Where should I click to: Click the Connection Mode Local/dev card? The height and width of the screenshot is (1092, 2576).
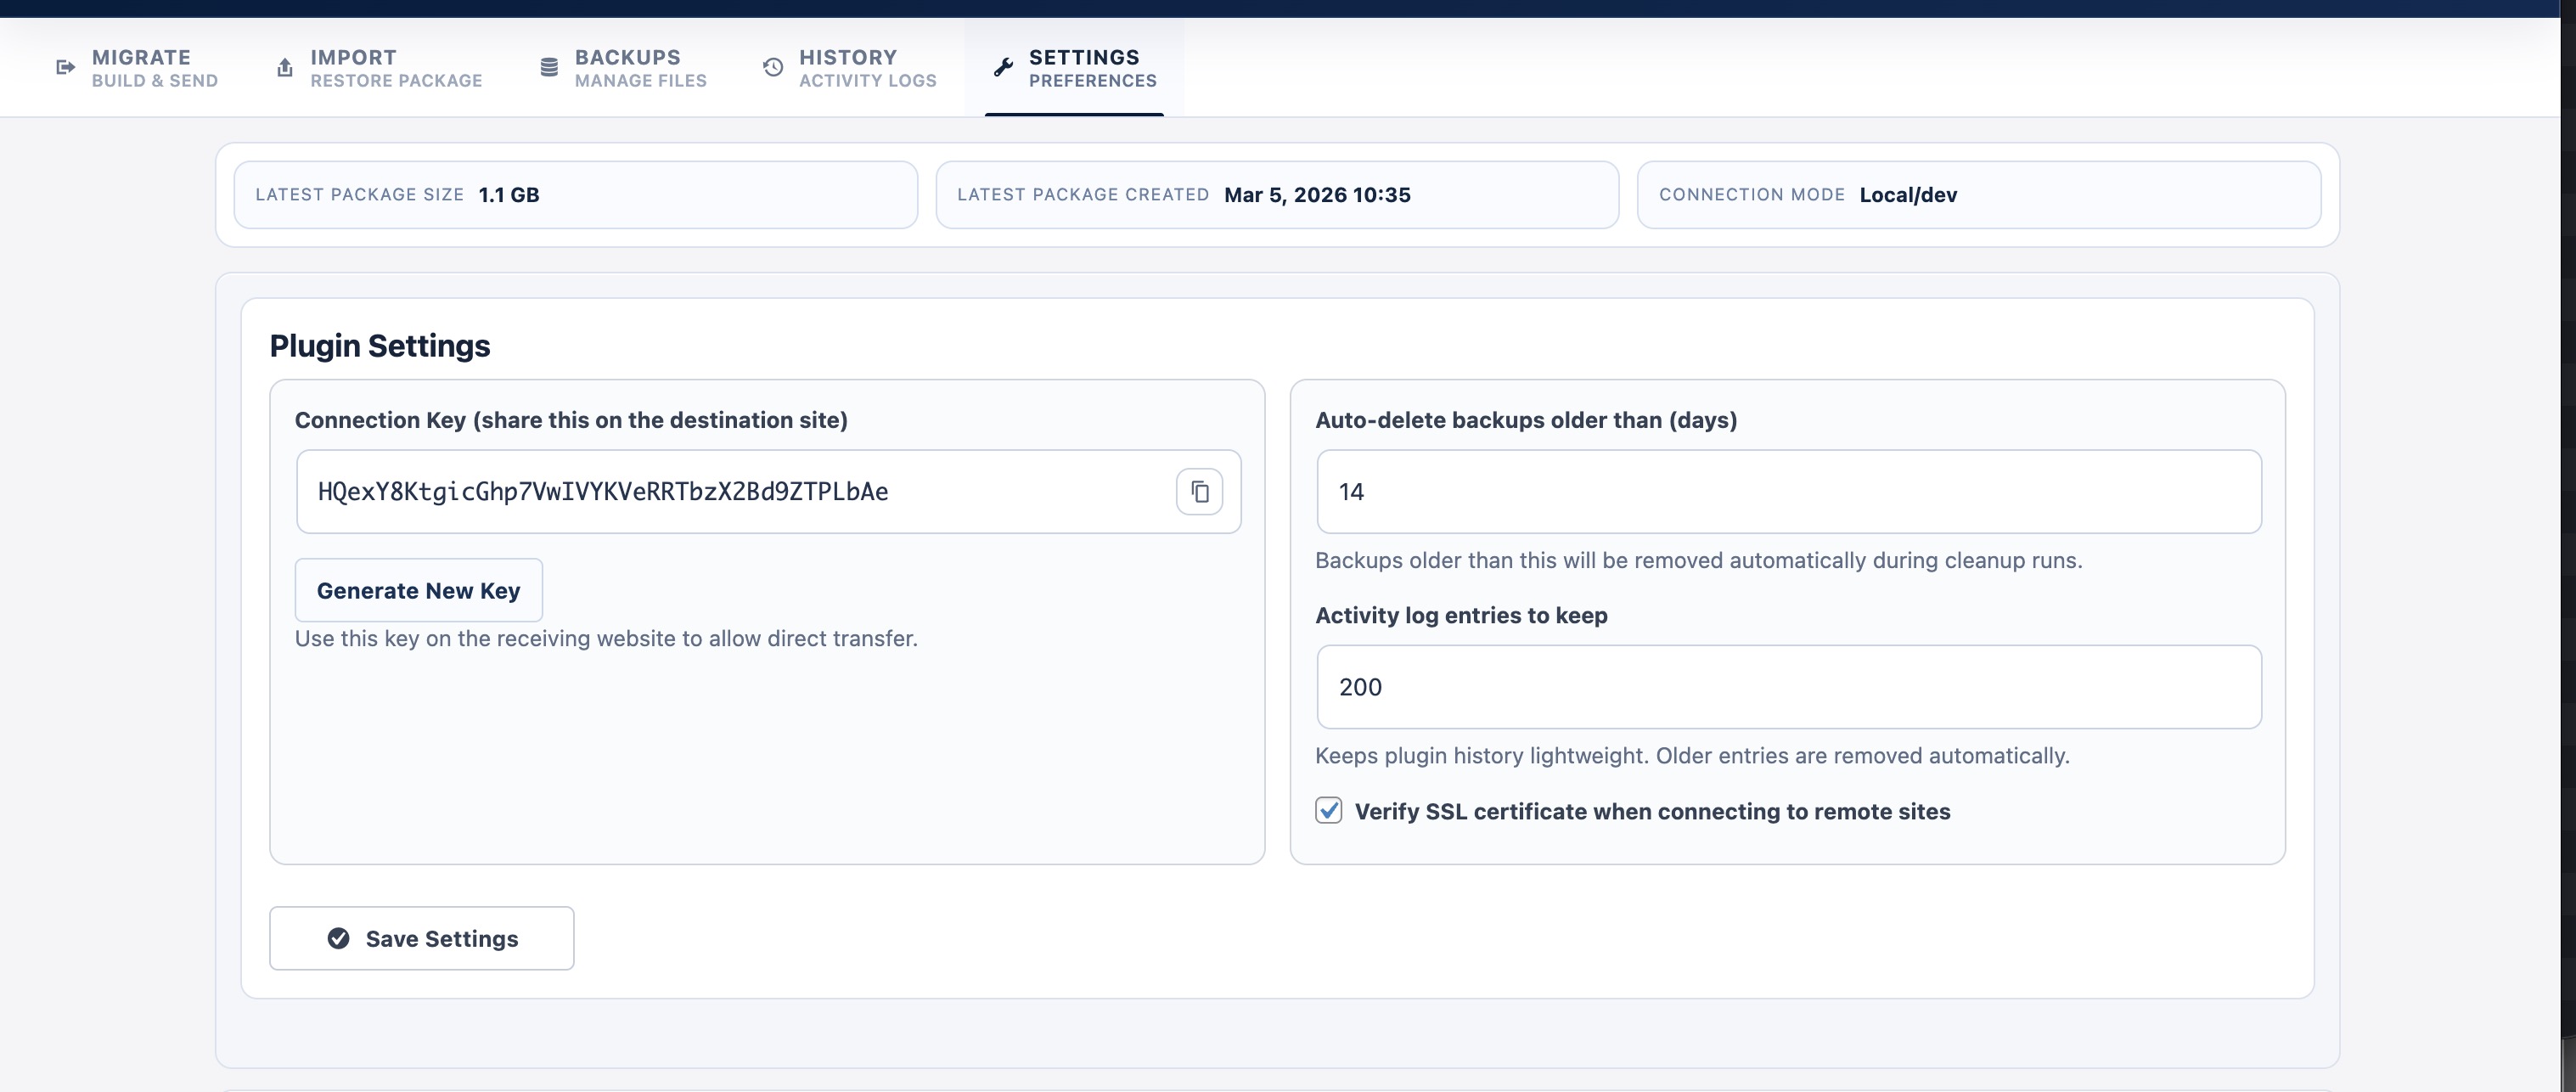click(x=1978, y=194)
